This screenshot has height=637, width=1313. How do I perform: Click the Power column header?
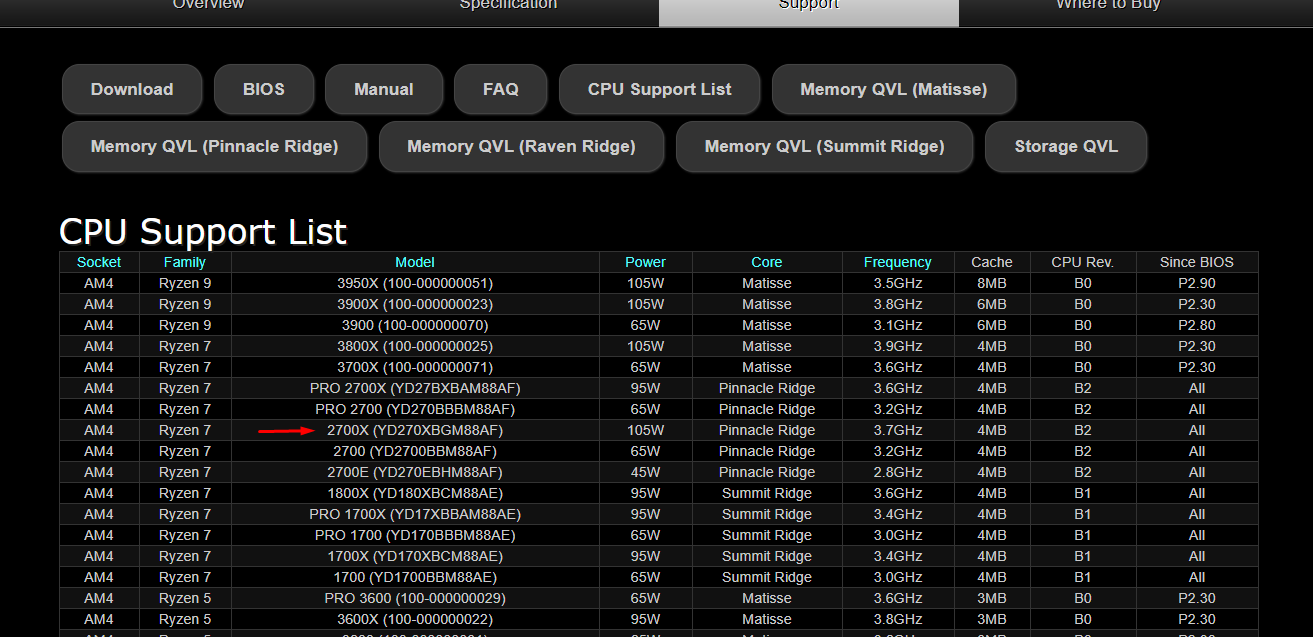(x=646, y=262)
